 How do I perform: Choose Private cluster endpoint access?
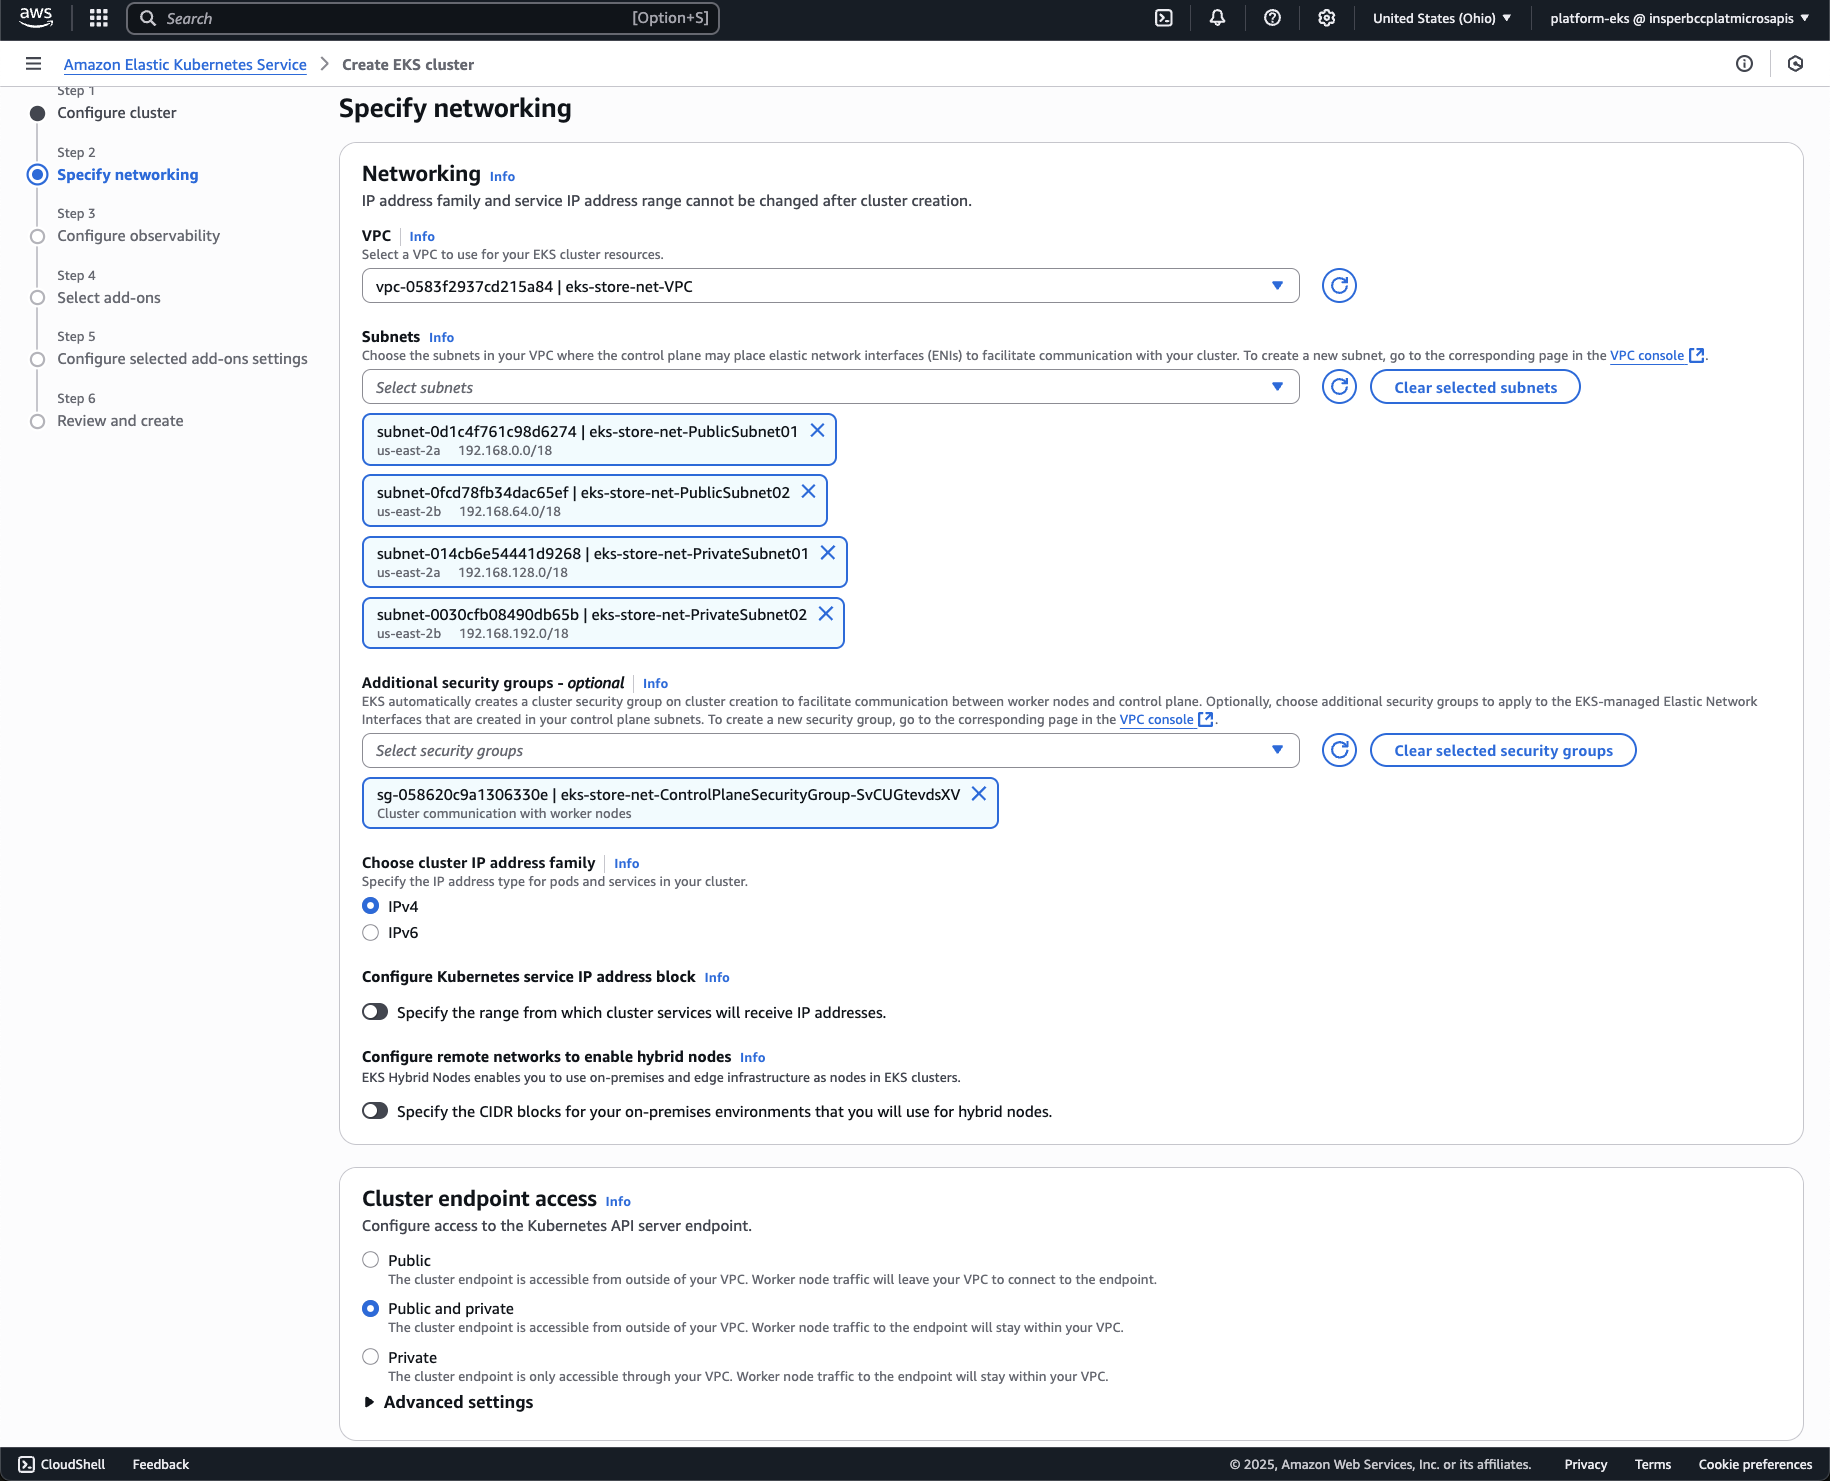(371, 1357)
